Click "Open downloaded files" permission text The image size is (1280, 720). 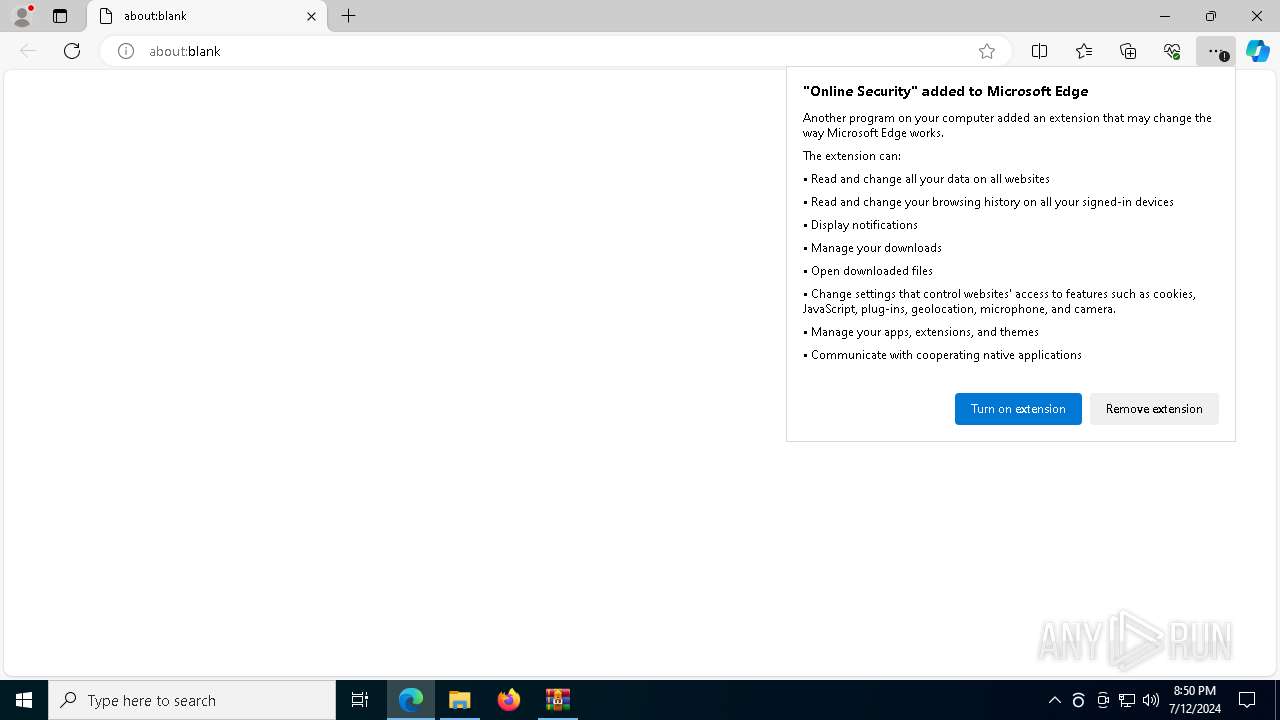pos(872,271)
